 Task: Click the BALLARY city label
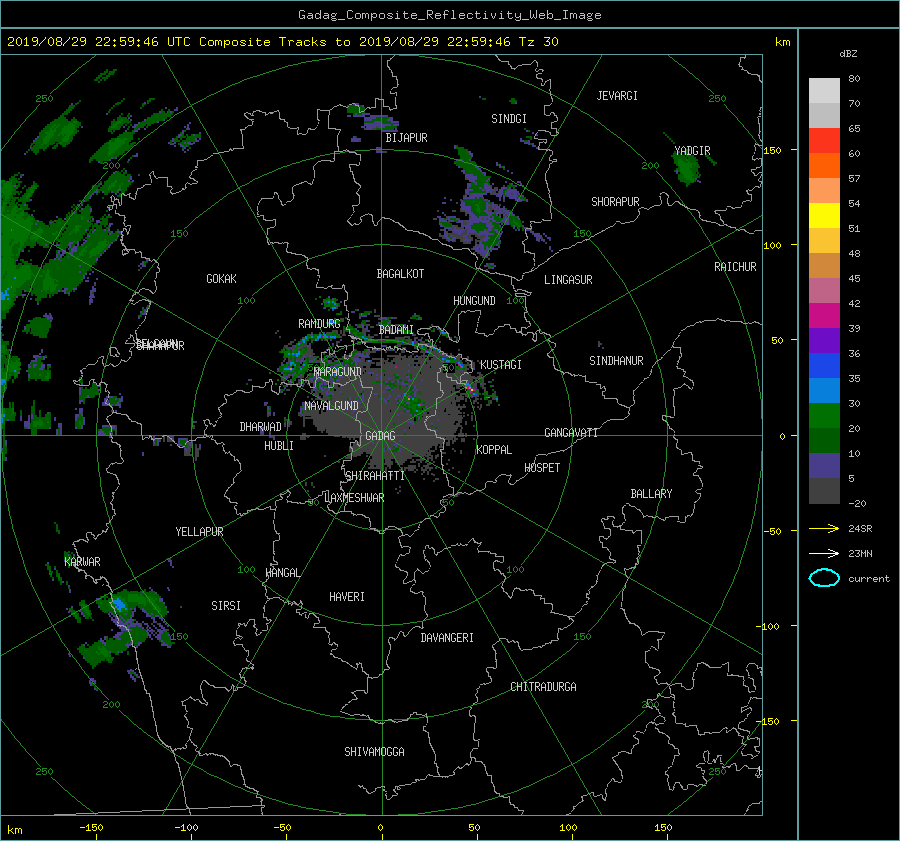tap(651, 494)
